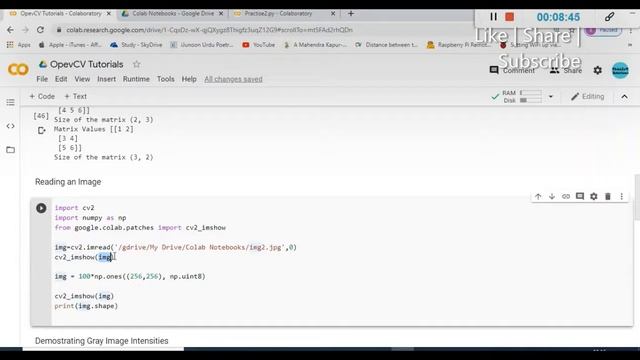Open Files folder sidebar icon
The width and height of the screenshot is (640, 360).
click(x=11, y=150)
